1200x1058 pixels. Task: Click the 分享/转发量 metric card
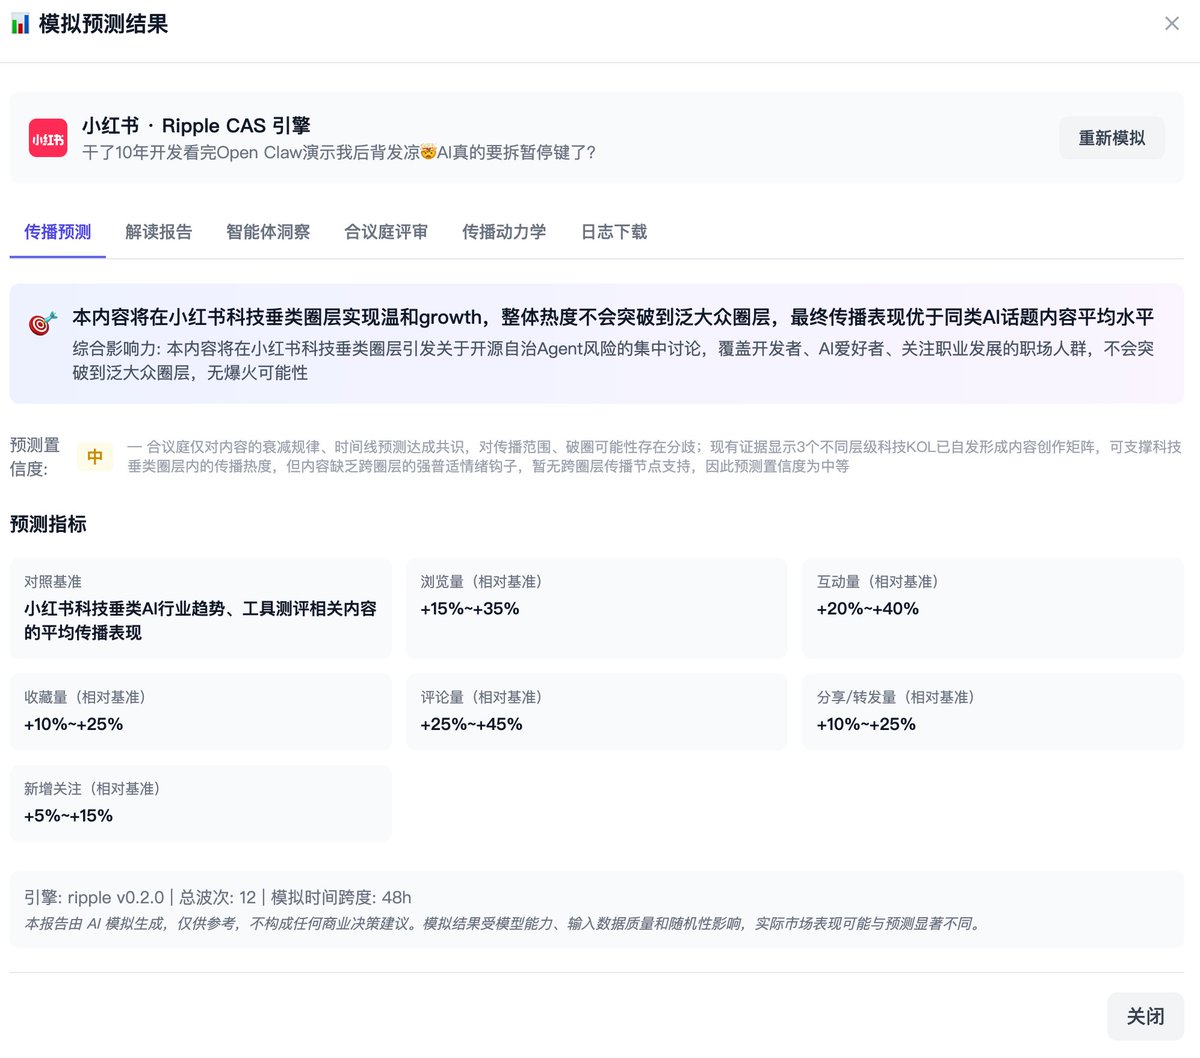(992, 711)
